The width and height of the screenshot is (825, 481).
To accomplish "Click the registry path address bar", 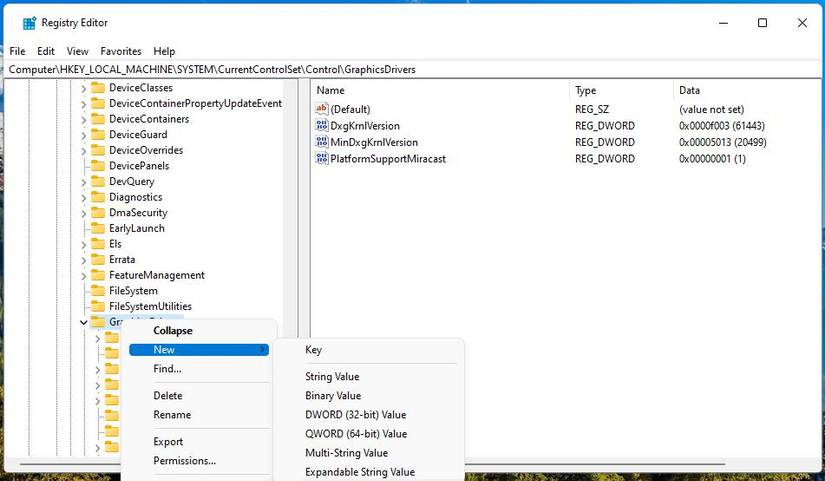I will tap(412, 69).
